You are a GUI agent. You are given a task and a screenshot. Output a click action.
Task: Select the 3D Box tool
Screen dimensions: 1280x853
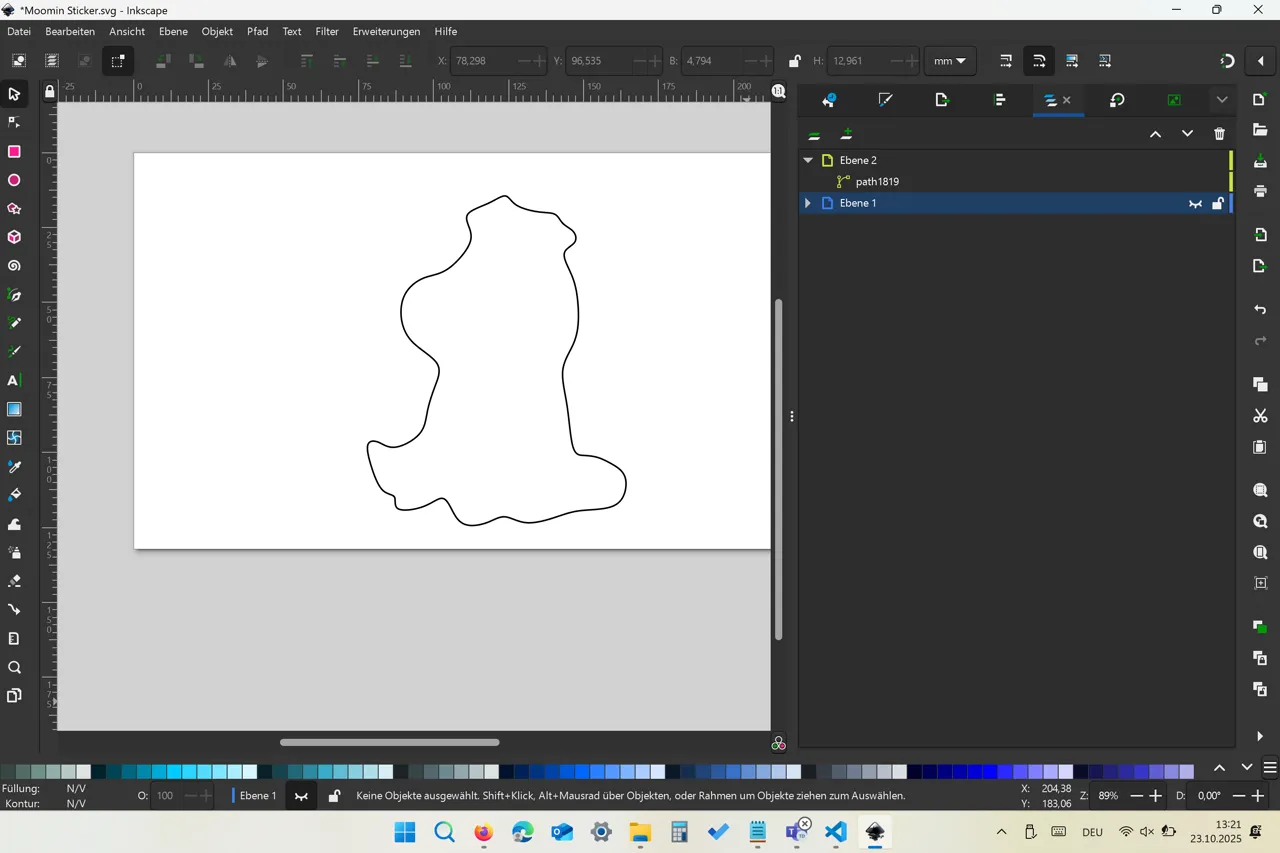(x=14, y=238)
